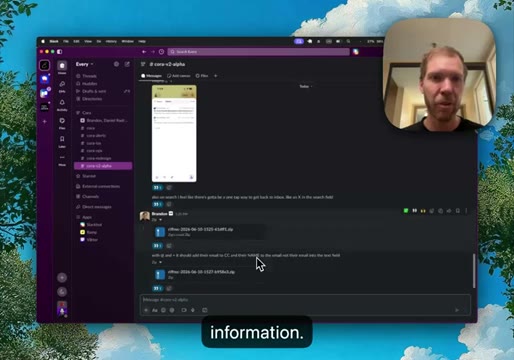The height and width of the screenshot is (360, 514).
Task: Open more actions dots on Brandon's message
Action: [466, 211]
